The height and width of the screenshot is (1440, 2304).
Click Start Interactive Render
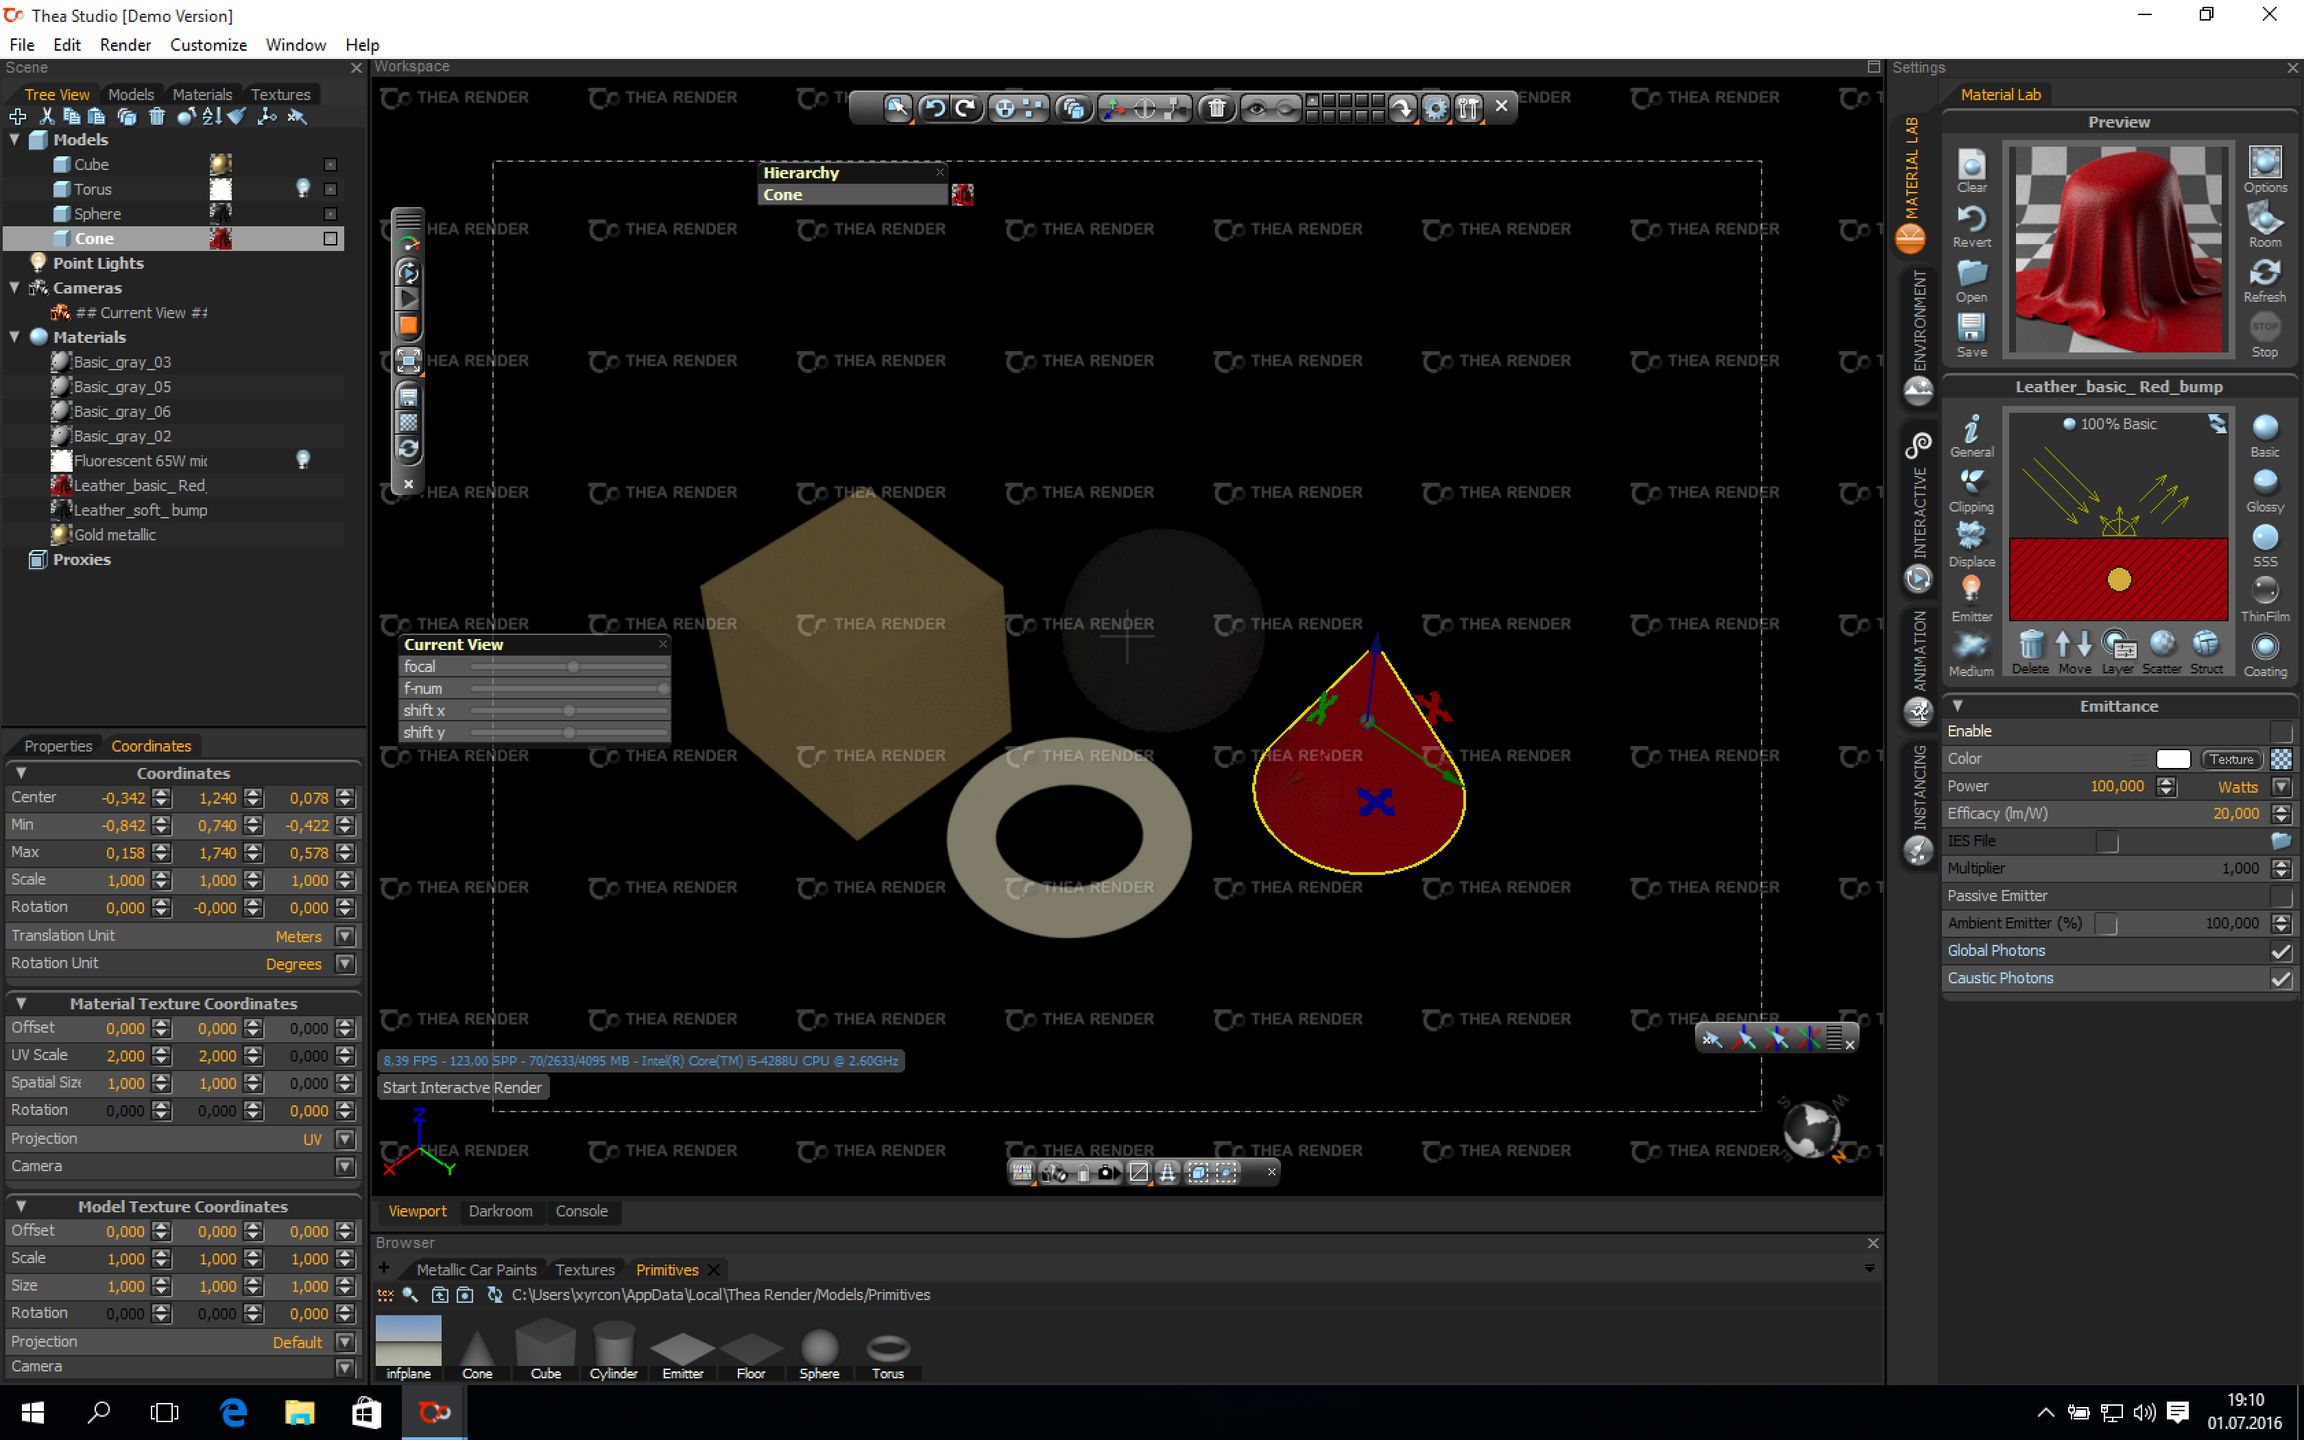462,1087
